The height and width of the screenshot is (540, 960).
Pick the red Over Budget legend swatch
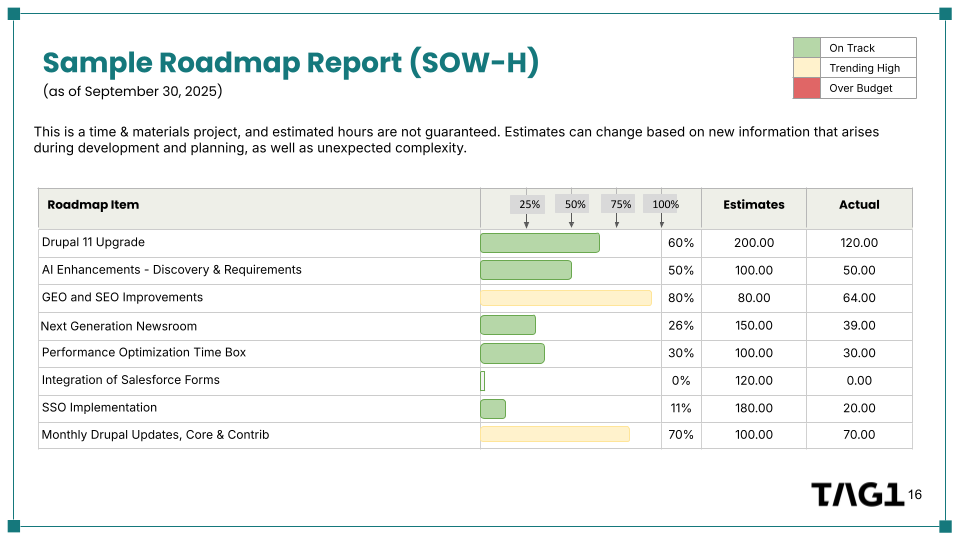coord(806,88)
